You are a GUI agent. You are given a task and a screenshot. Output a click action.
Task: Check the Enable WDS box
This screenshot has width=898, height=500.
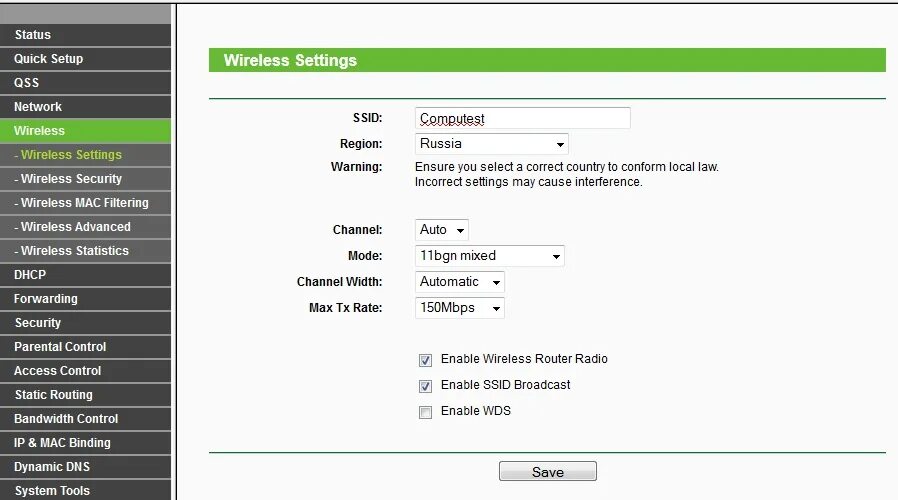pos(425,412)
